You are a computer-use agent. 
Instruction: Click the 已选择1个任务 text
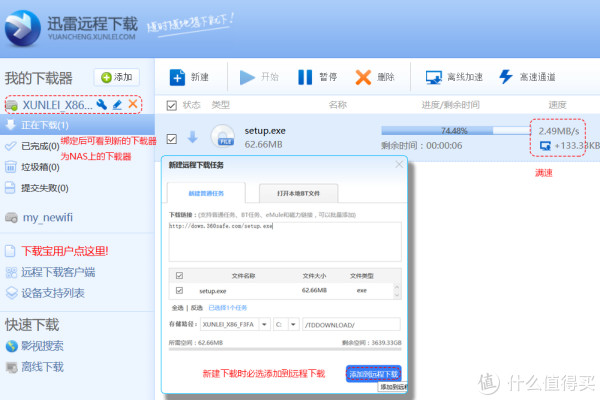(228, 308)
